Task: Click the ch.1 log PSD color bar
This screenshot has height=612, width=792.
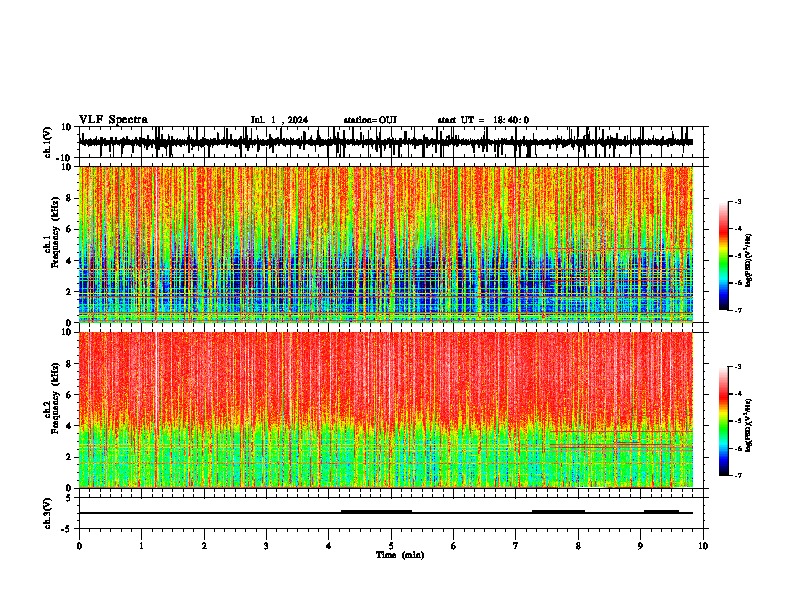Action: (x=724, y=256)
